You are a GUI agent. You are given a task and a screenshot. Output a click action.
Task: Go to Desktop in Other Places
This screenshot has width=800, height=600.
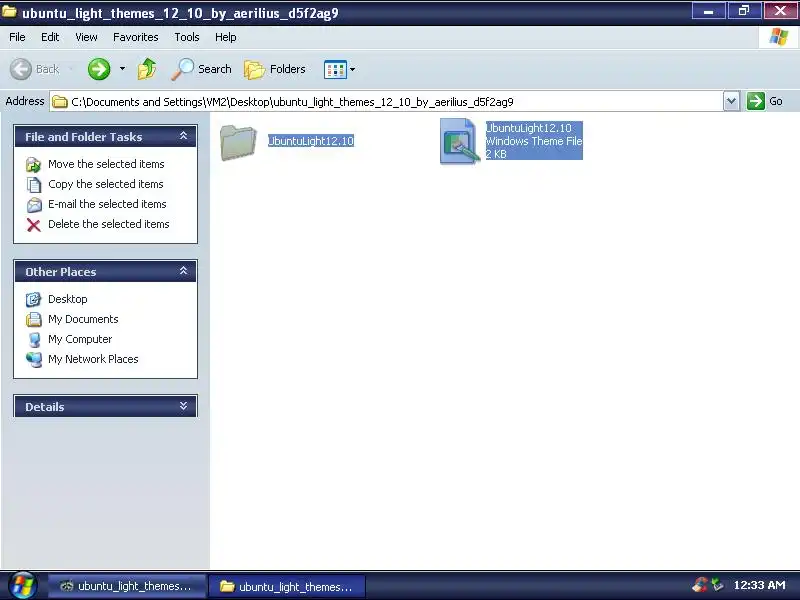click(x=67, y=299)
